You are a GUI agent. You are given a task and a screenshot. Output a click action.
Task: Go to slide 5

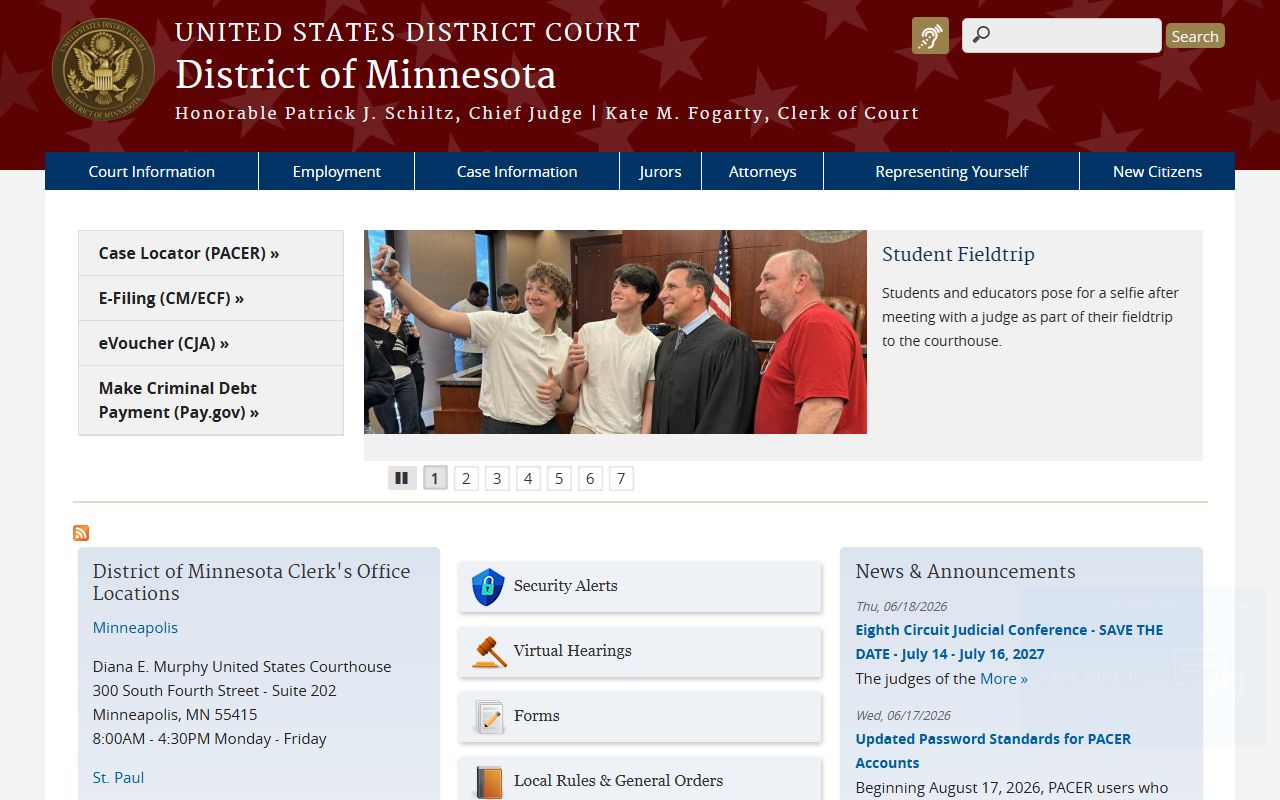(559, 478)
